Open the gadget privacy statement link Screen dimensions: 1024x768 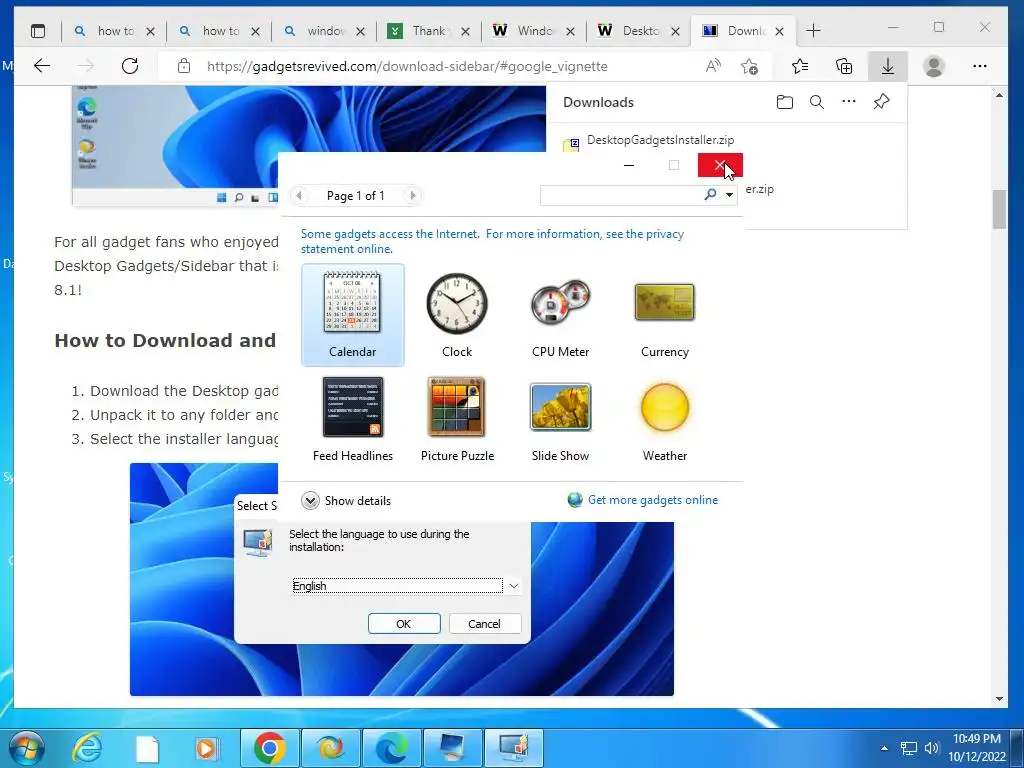(492, 241)
